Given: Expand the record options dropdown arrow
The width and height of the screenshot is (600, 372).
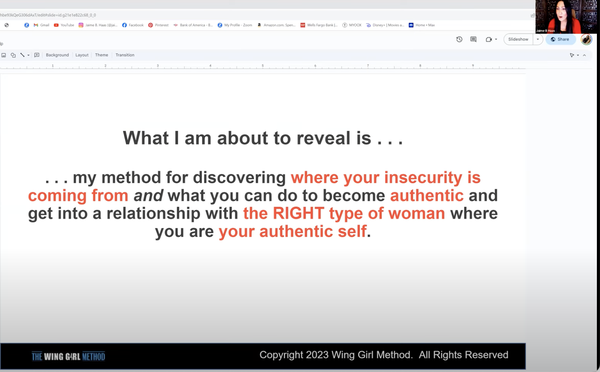Looking at the screenshot, I should 496,39.
